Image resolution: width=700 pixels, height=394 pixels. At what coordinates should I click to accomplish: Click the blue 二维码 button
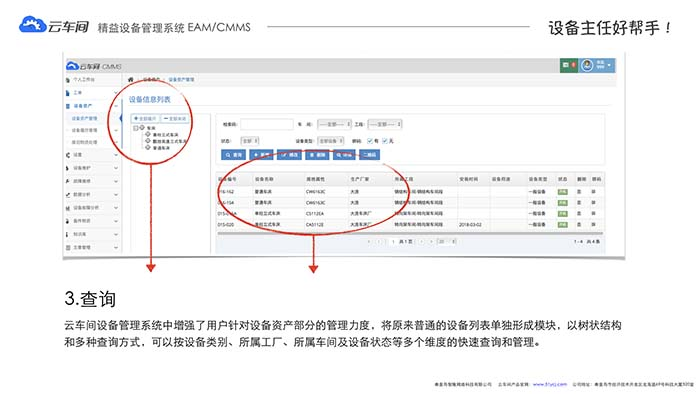click(369, 155)
